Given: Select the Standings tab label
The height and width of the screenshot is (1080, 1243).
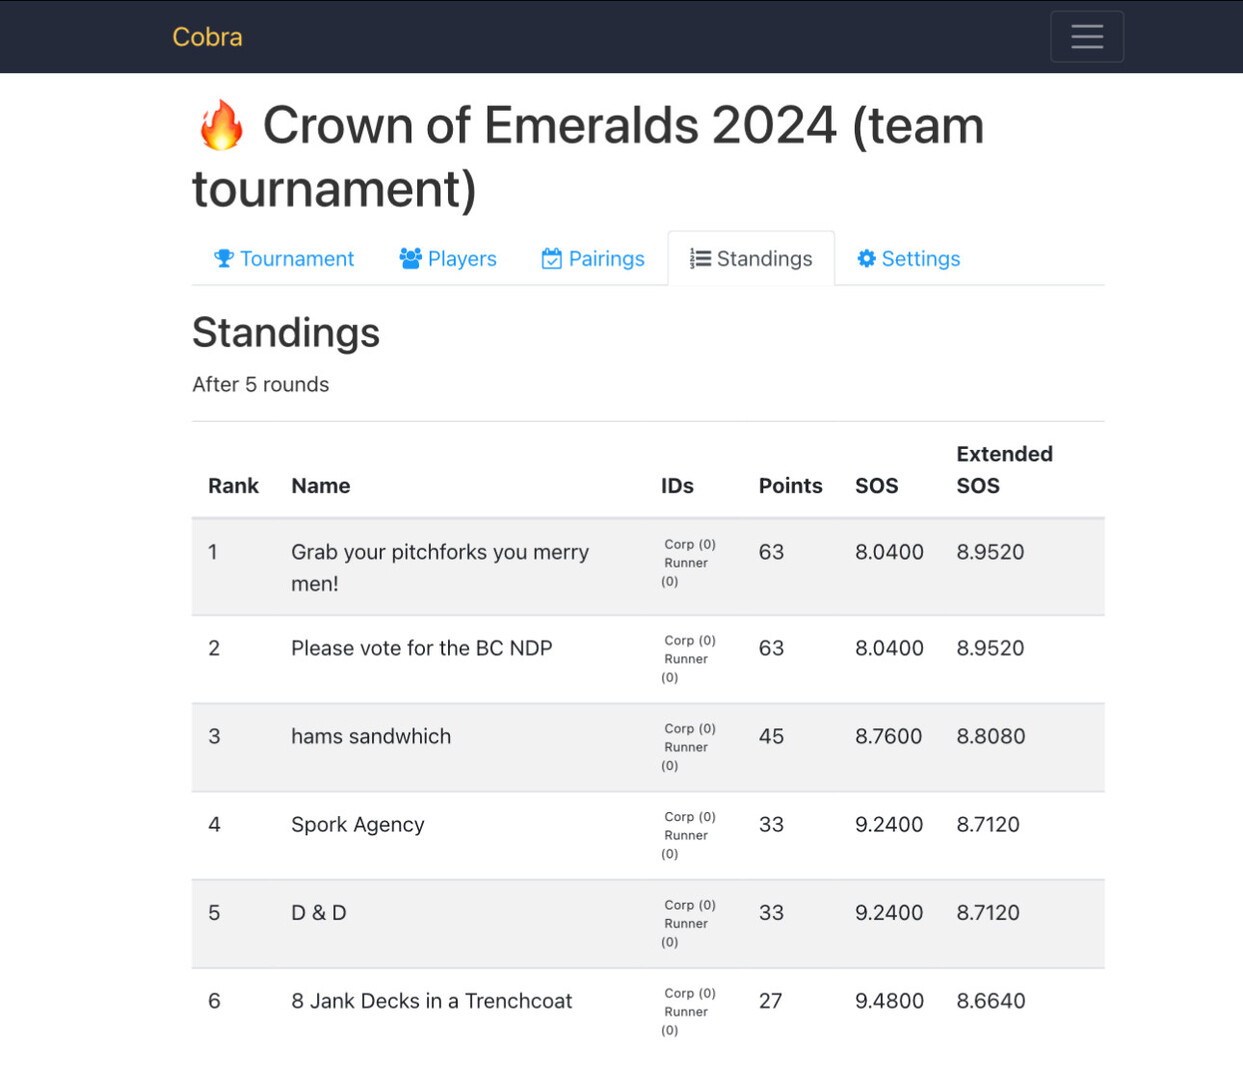Looking at the screenshot, I should click(x=764, y=259).
